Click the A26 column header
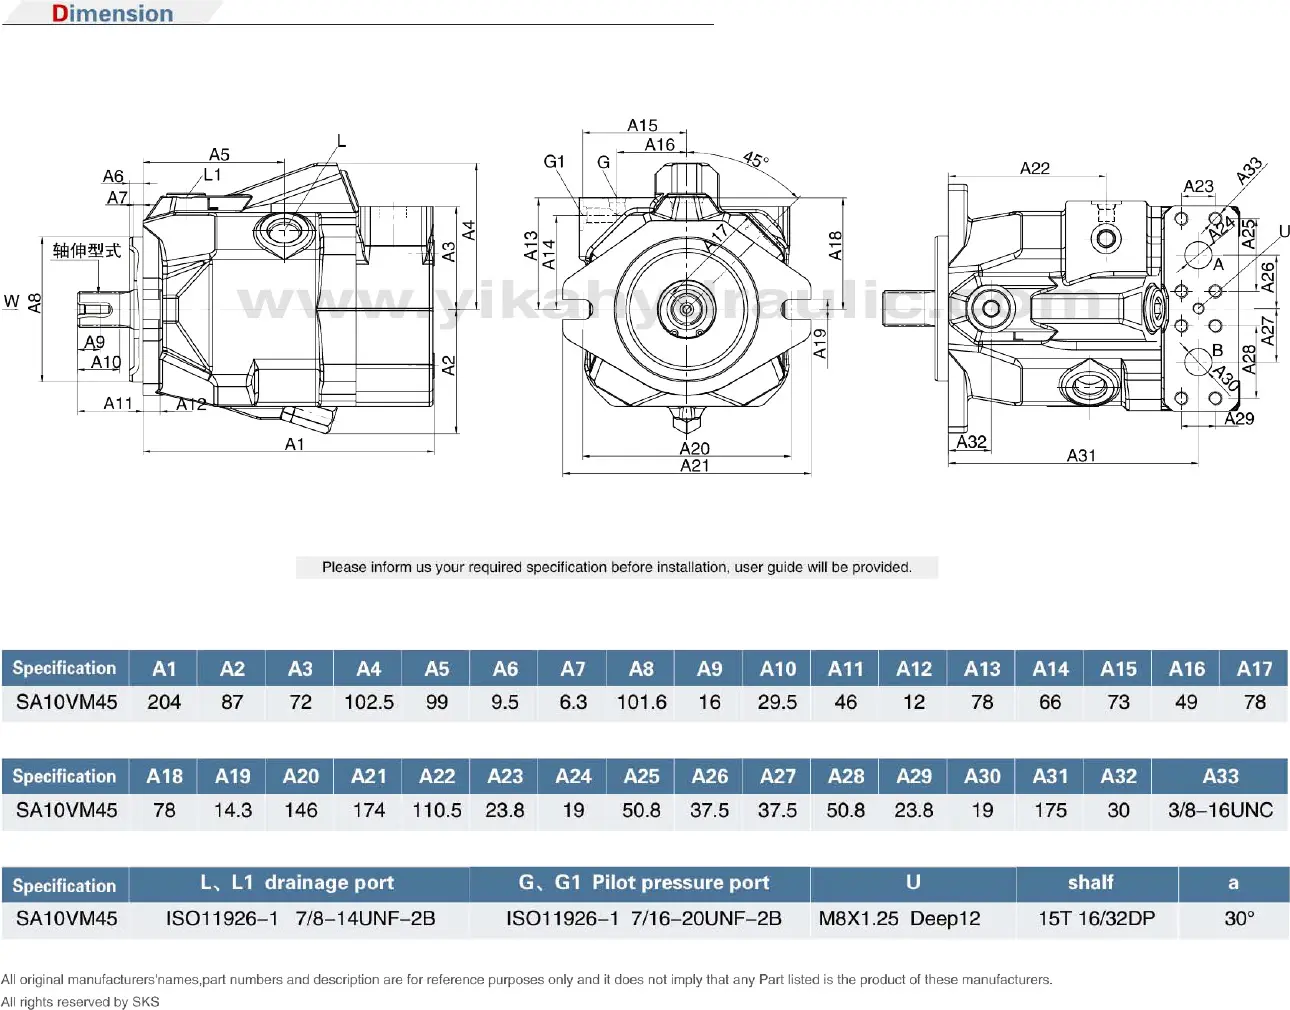Image resolution: width=1290 pixels, height=1010 pixels. coord(709,777)
